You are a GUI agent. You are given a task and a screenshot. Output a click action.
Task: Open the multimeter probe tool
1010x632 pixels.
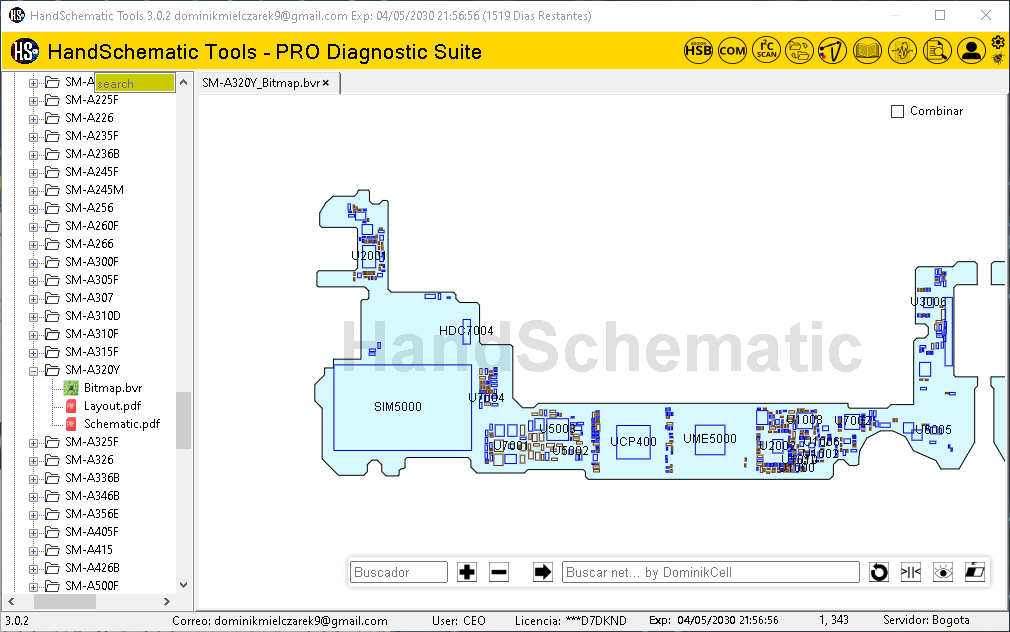coord(833,50)
